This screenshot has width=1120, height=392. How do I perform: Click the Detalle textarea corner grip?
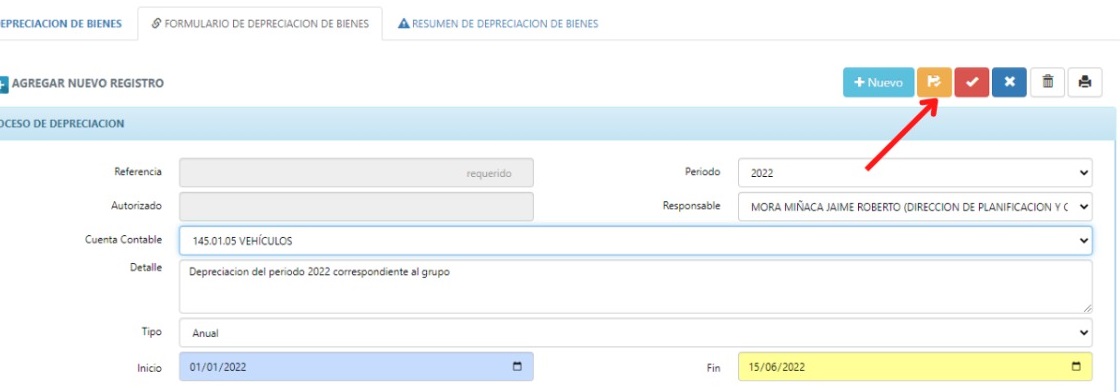1086,308
